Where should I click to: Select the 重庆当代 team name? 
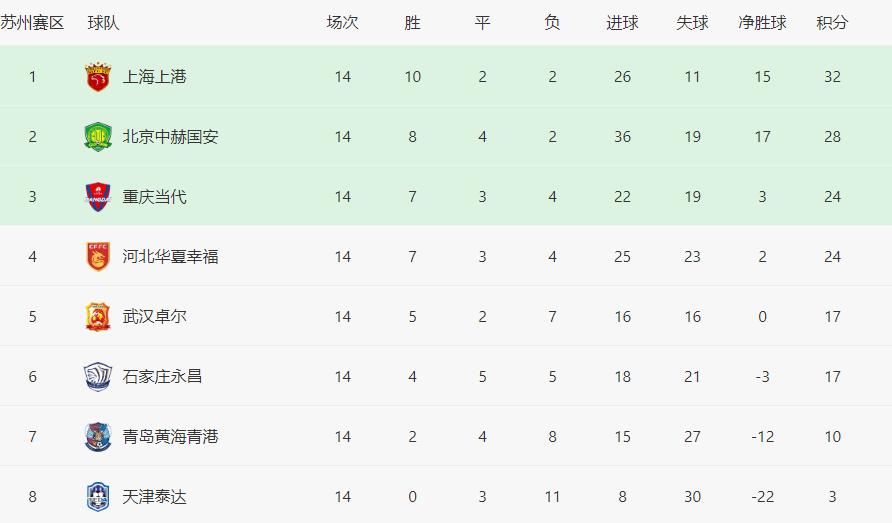[154, 197]
